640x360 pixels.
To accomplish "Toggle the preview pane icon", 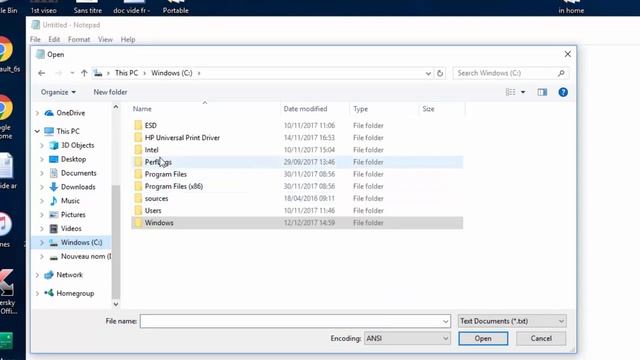I will pos(542,92).
